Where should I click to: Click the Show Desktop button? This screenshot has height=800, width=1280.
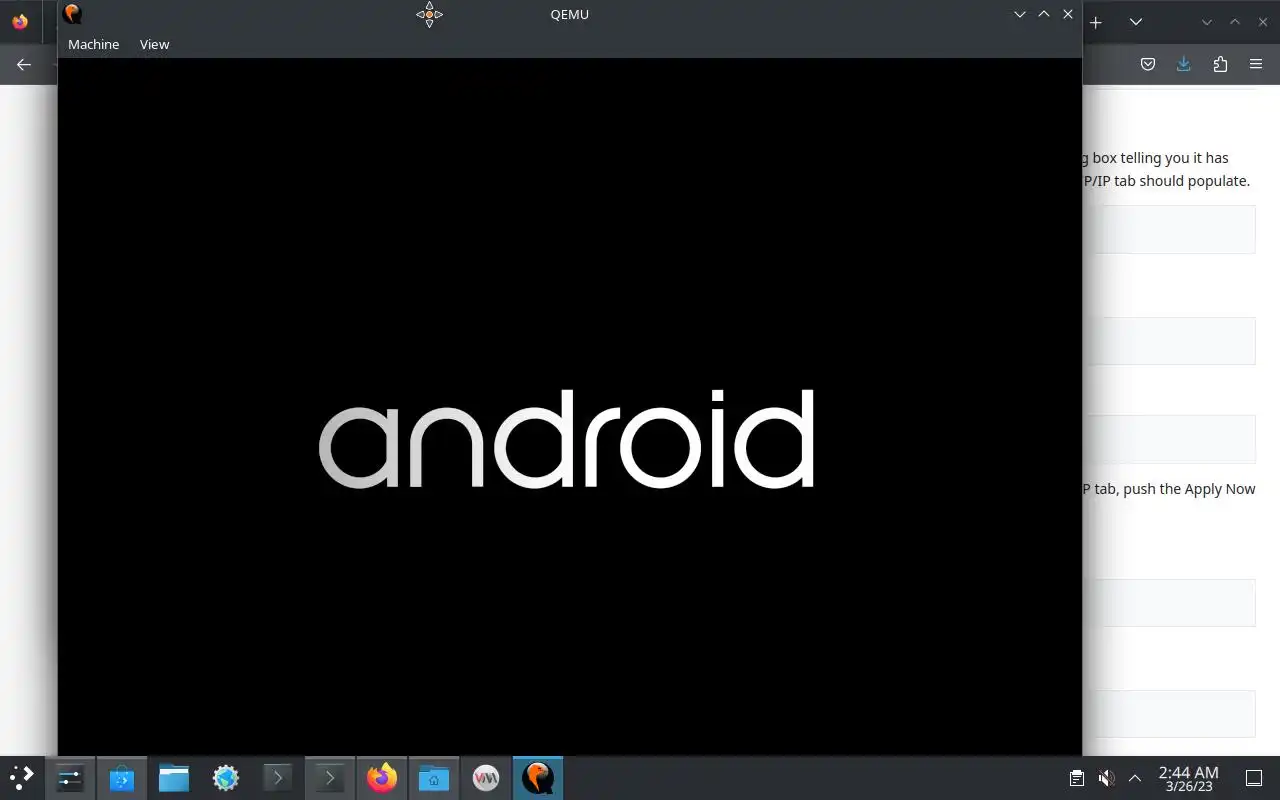click(1254, 778)
